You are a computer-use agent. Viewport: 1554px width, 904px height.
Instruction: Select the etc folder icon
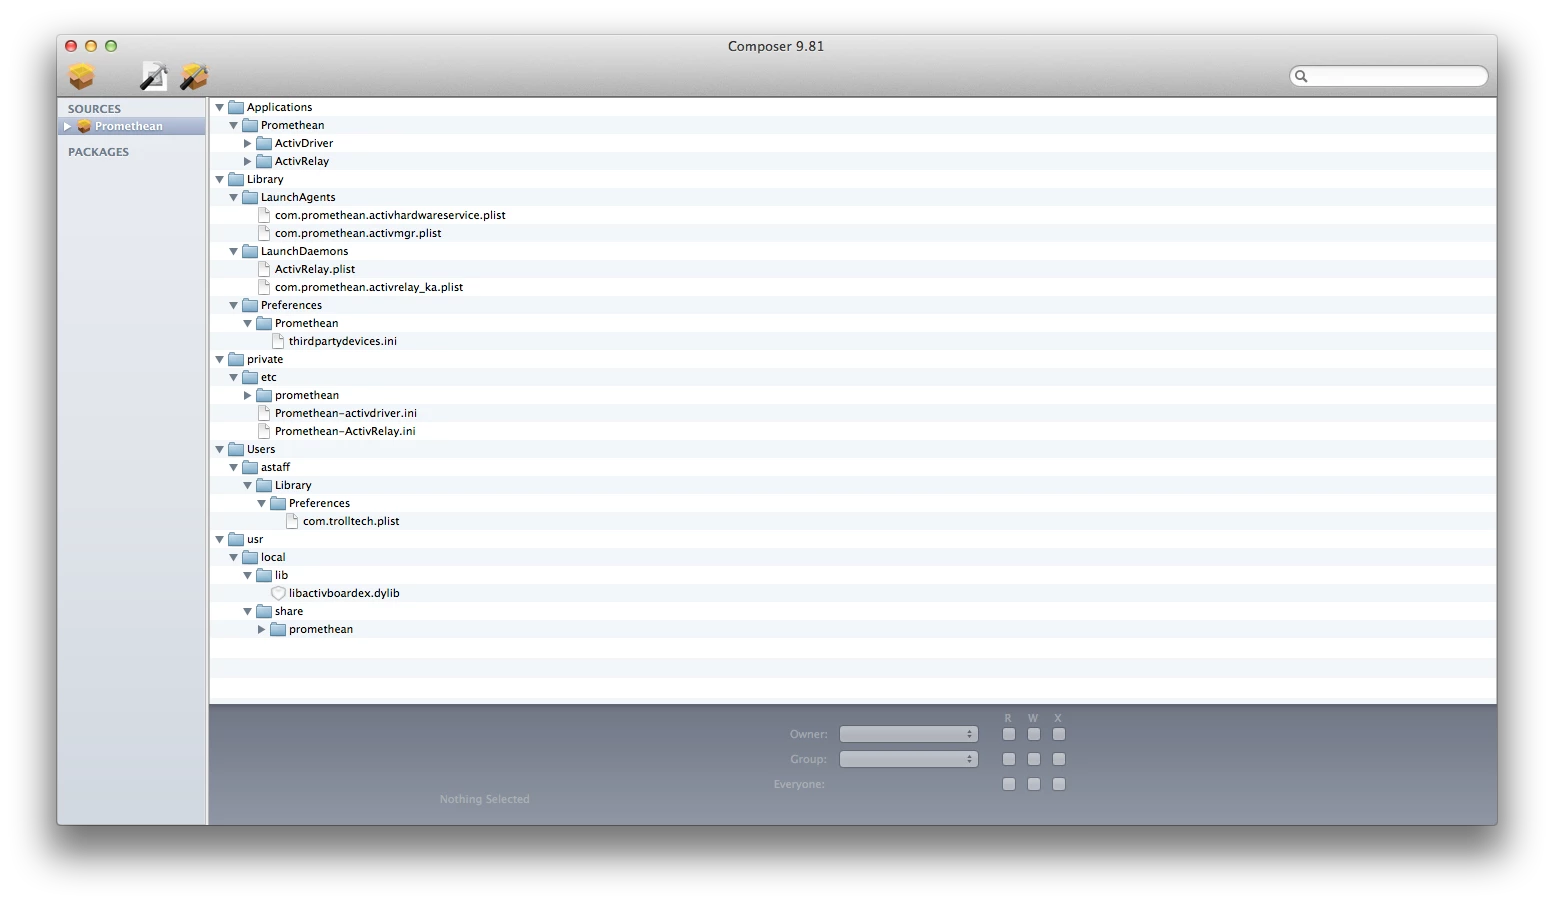[x=250, y=377]
